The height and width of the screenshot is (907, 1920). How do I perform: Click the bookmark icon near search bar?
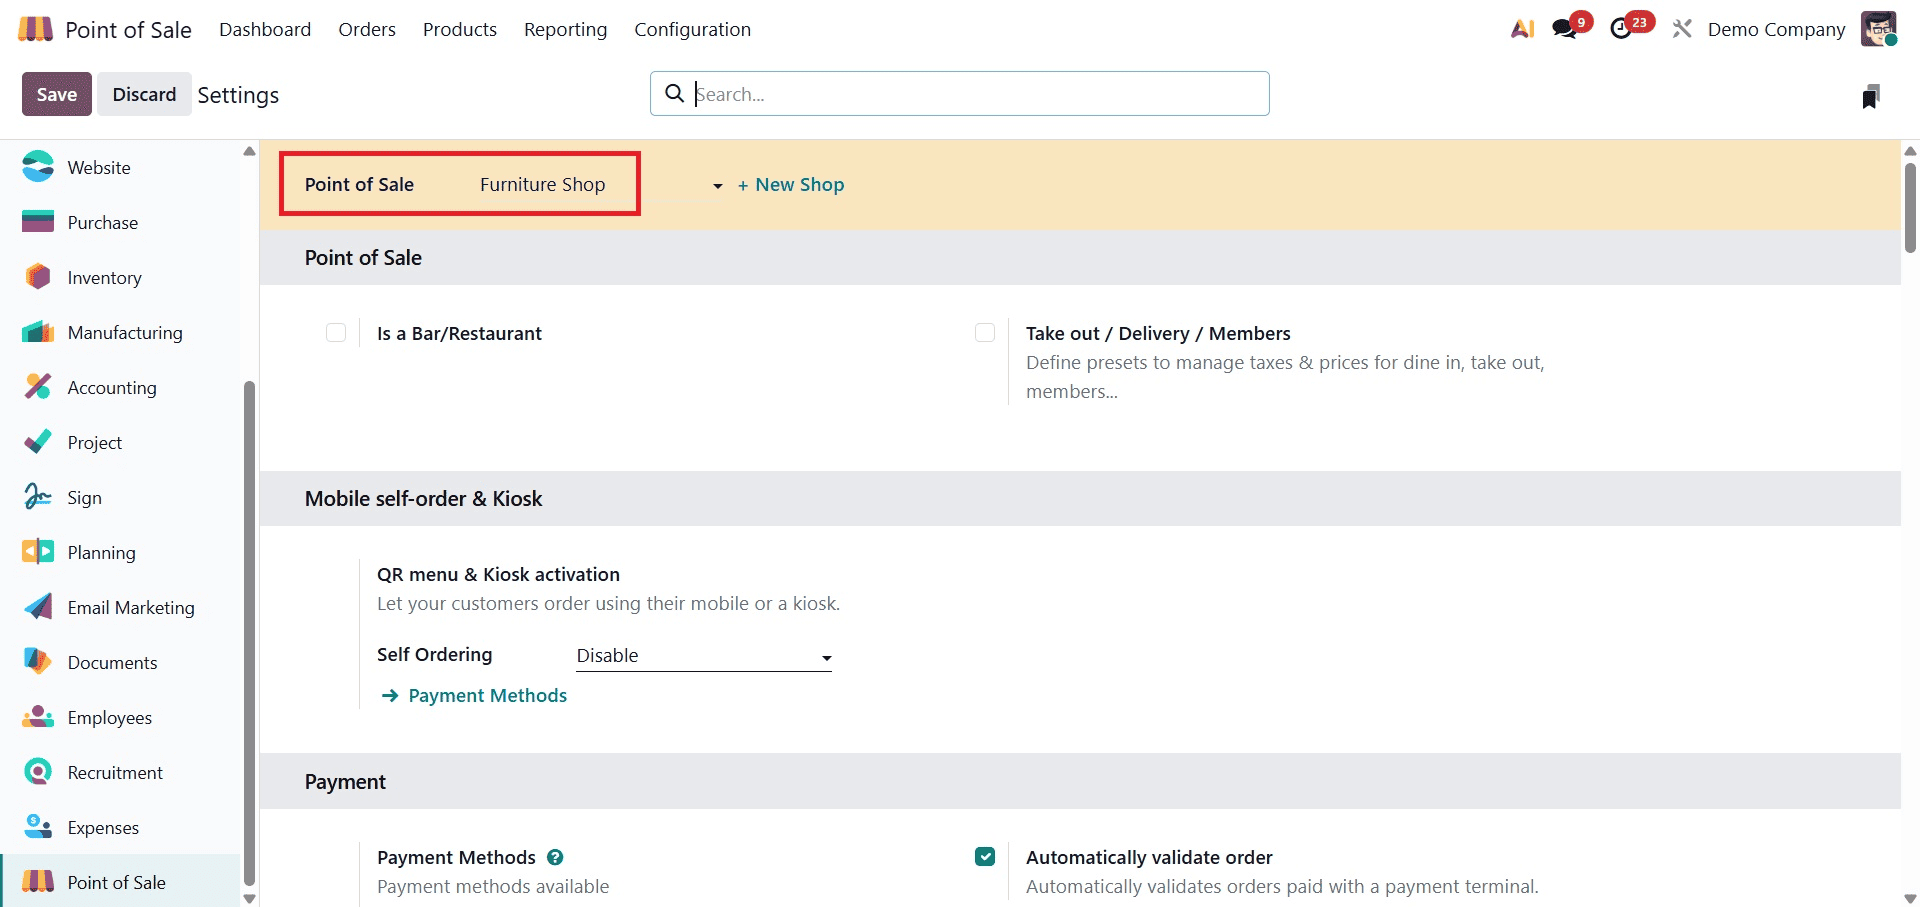(1871, 96)
